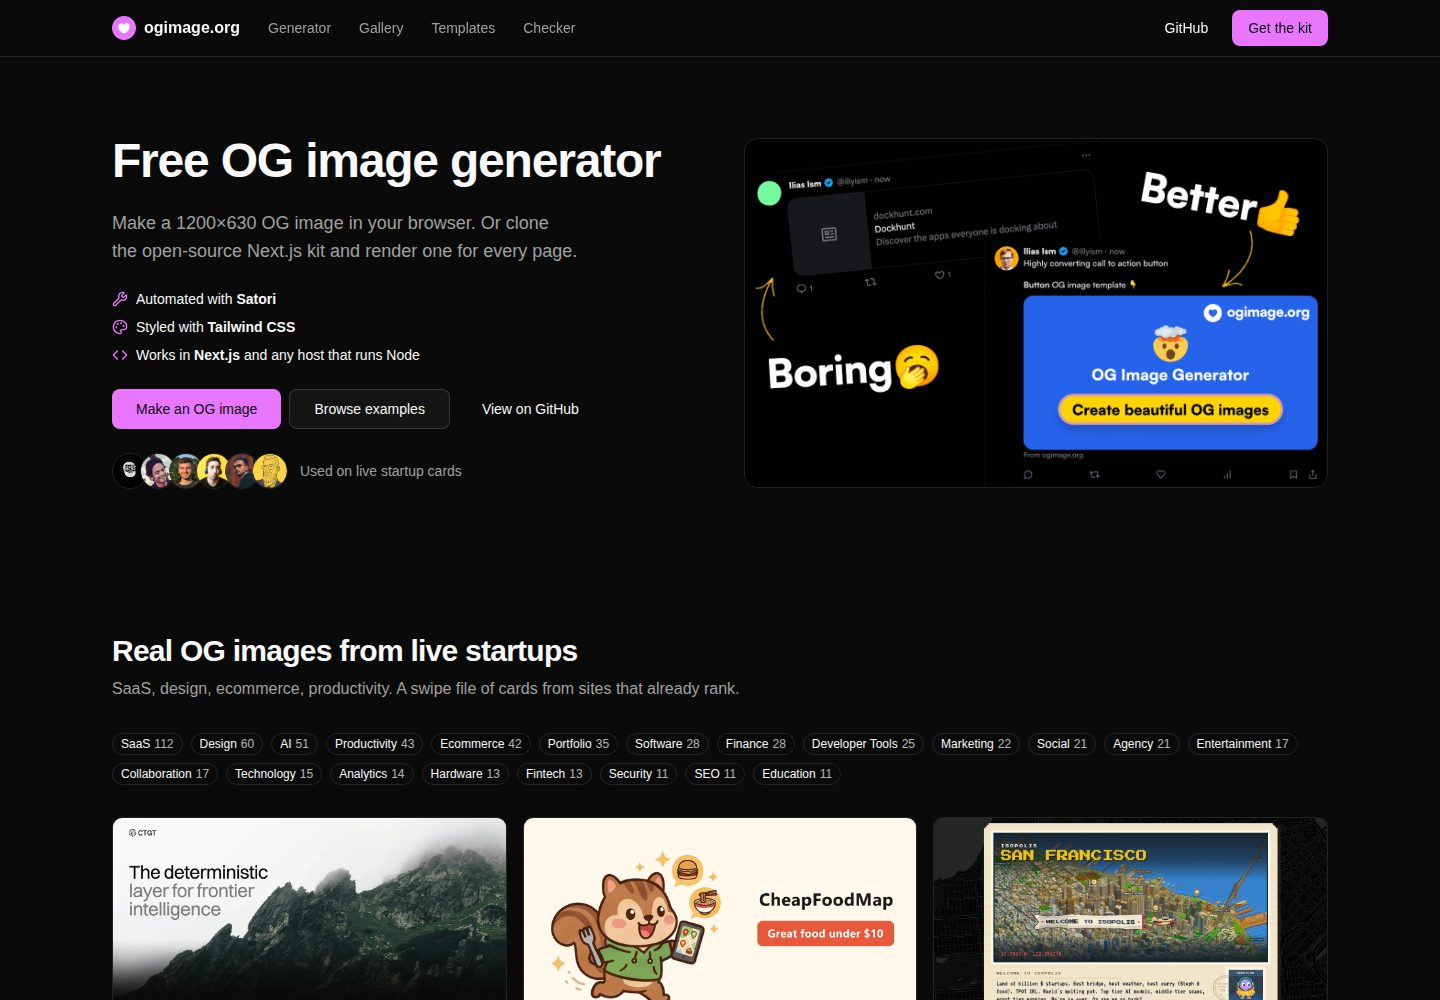The width and height of the screenshot is (1440, 1000).
Task: Filter by Fintech 13 tag
Action: coord(554,774)
